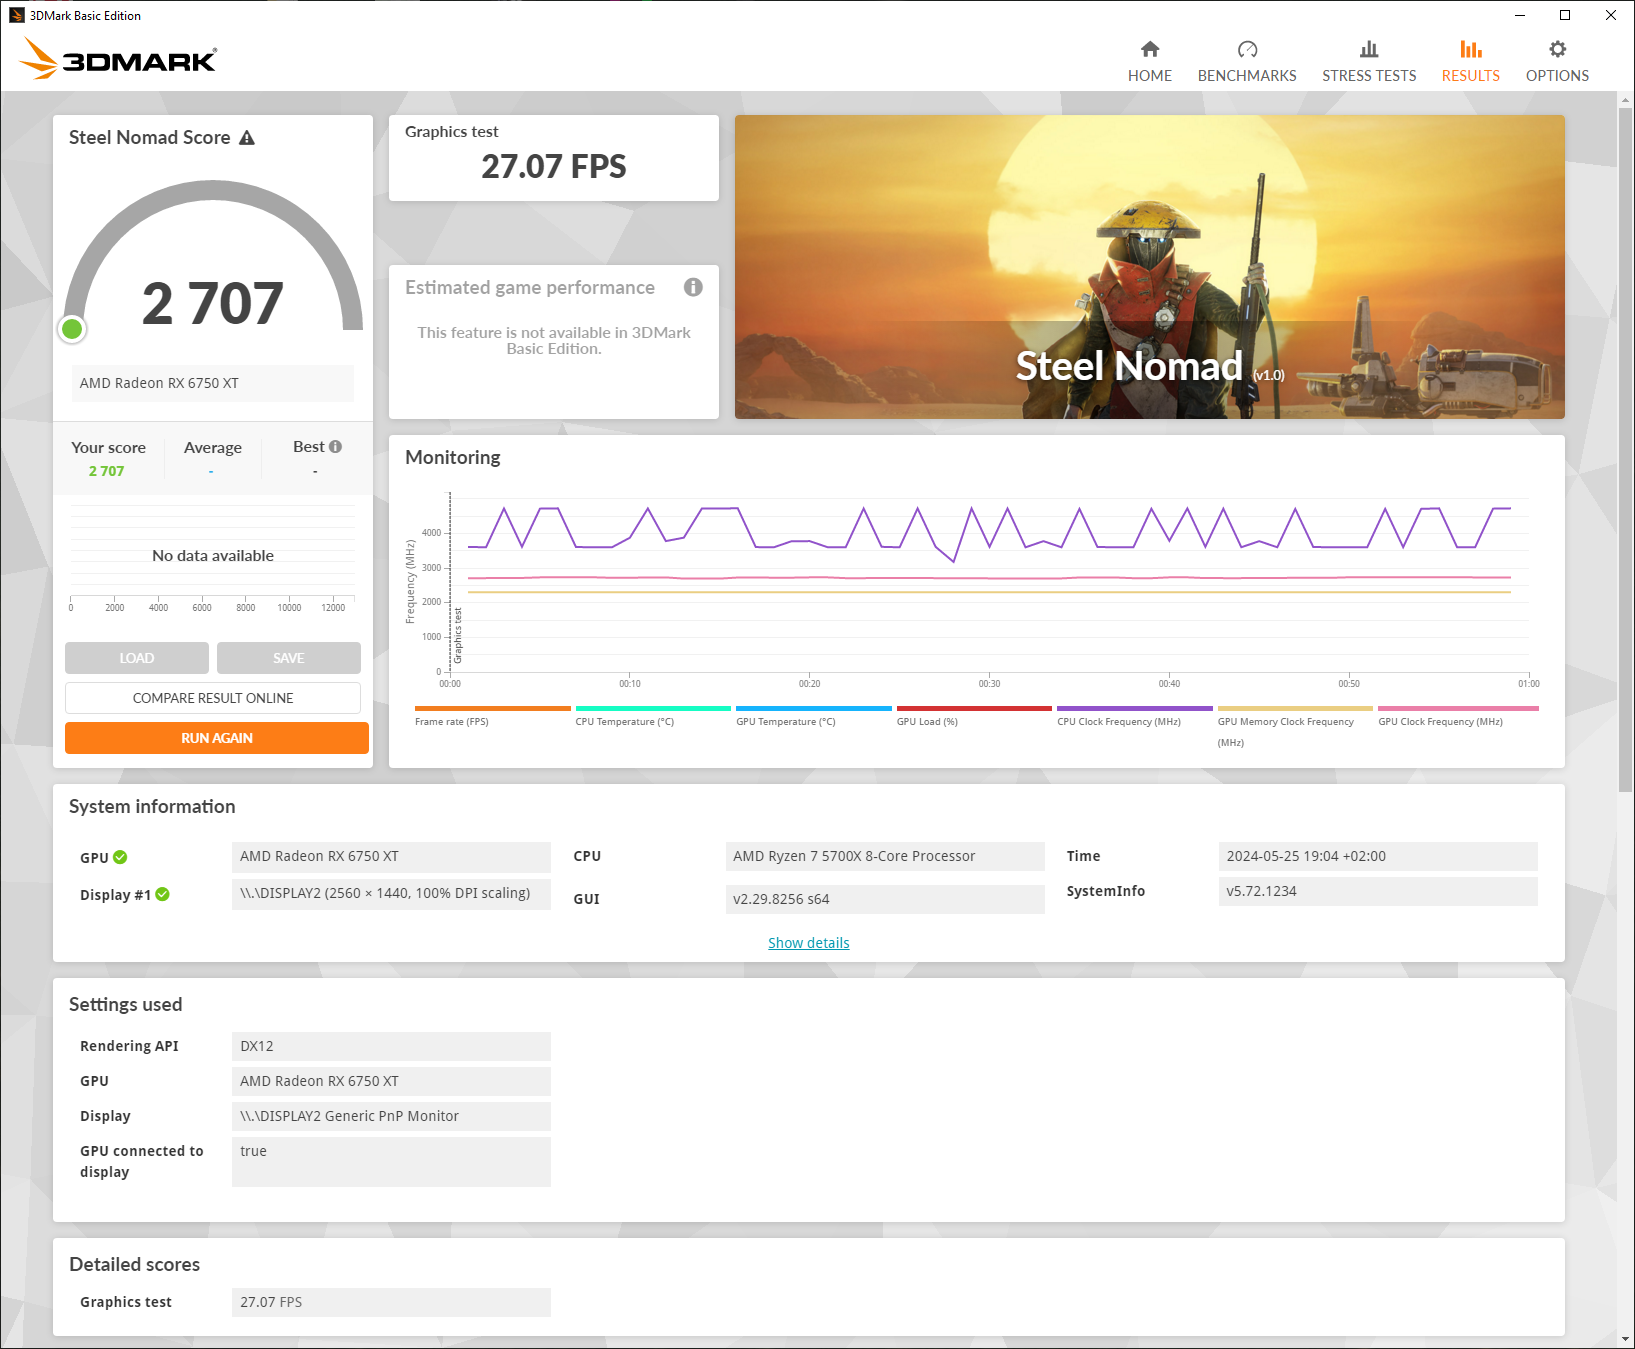The height and width of the screenshot is (1349, 1635).
Task: Click the 2024-05-25 19:04 time value
Action: 1378,856
